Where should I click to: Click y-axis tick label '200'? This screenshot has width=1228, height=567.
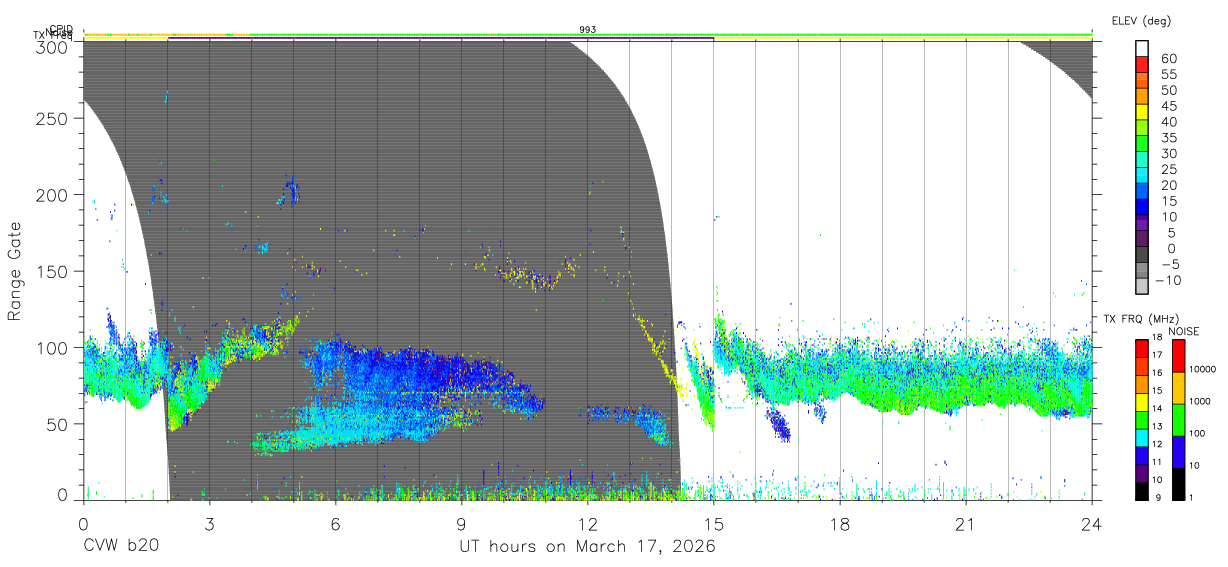tap(53, 195)
